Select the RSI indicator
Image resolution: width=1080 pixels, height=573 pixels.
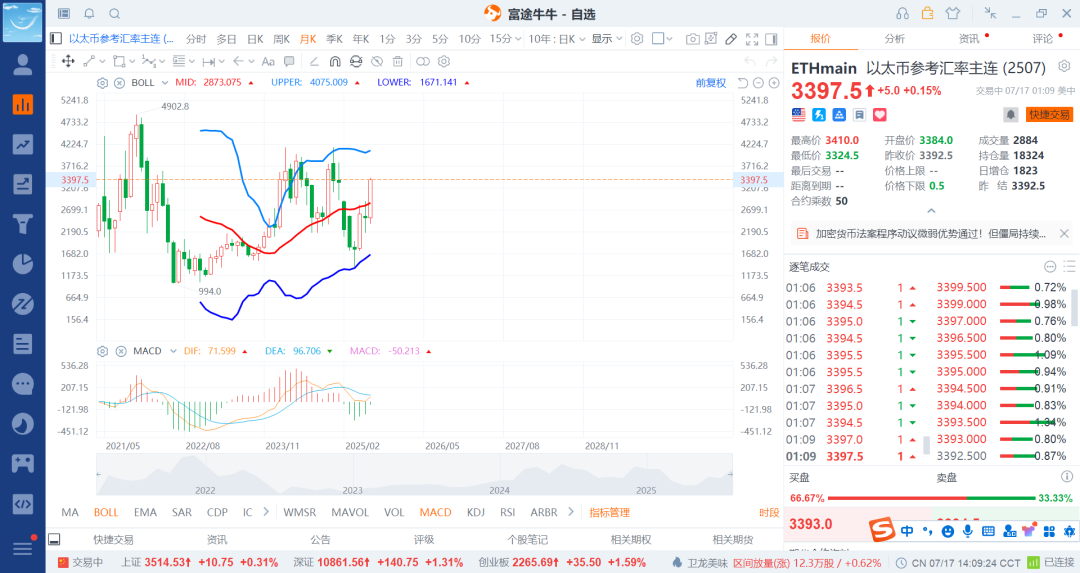508,512
